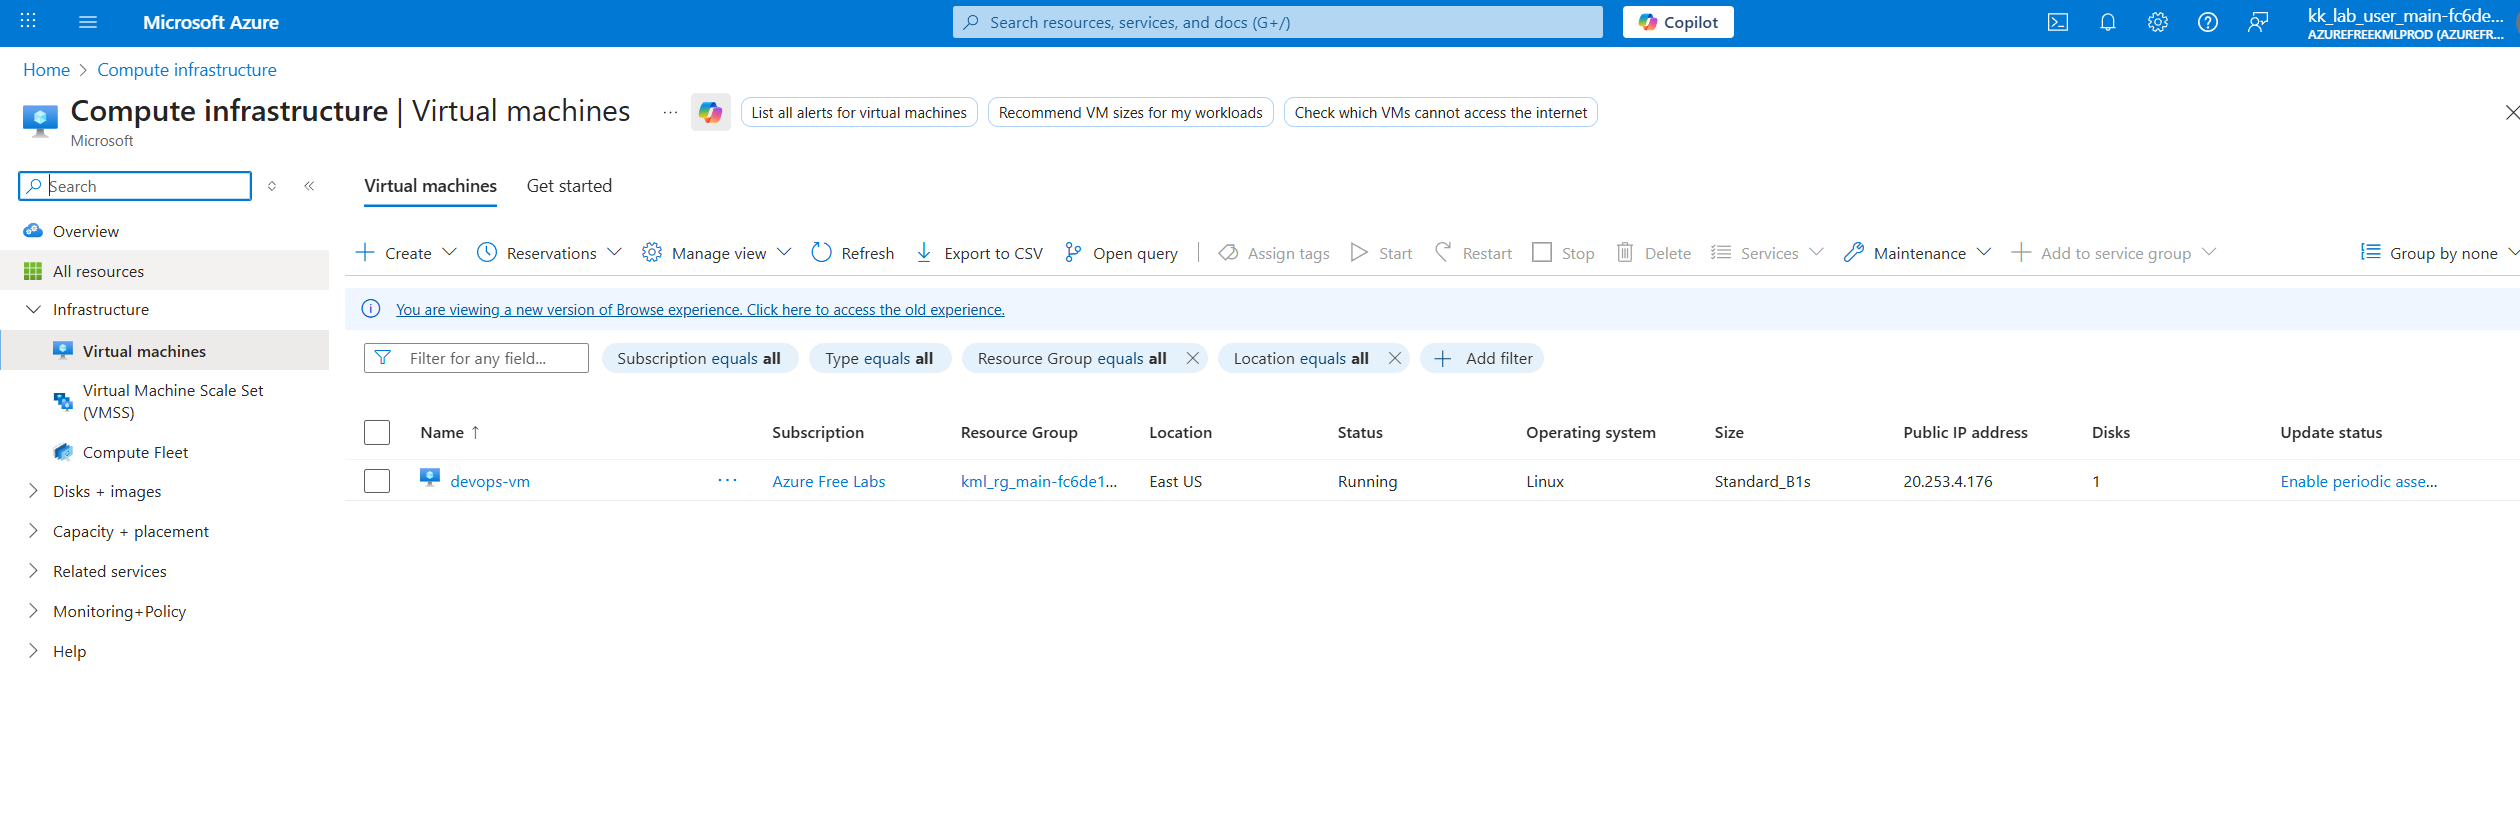2520x817 pixels.
Task: Click the Type equals all filter
Action: [879, 358]
